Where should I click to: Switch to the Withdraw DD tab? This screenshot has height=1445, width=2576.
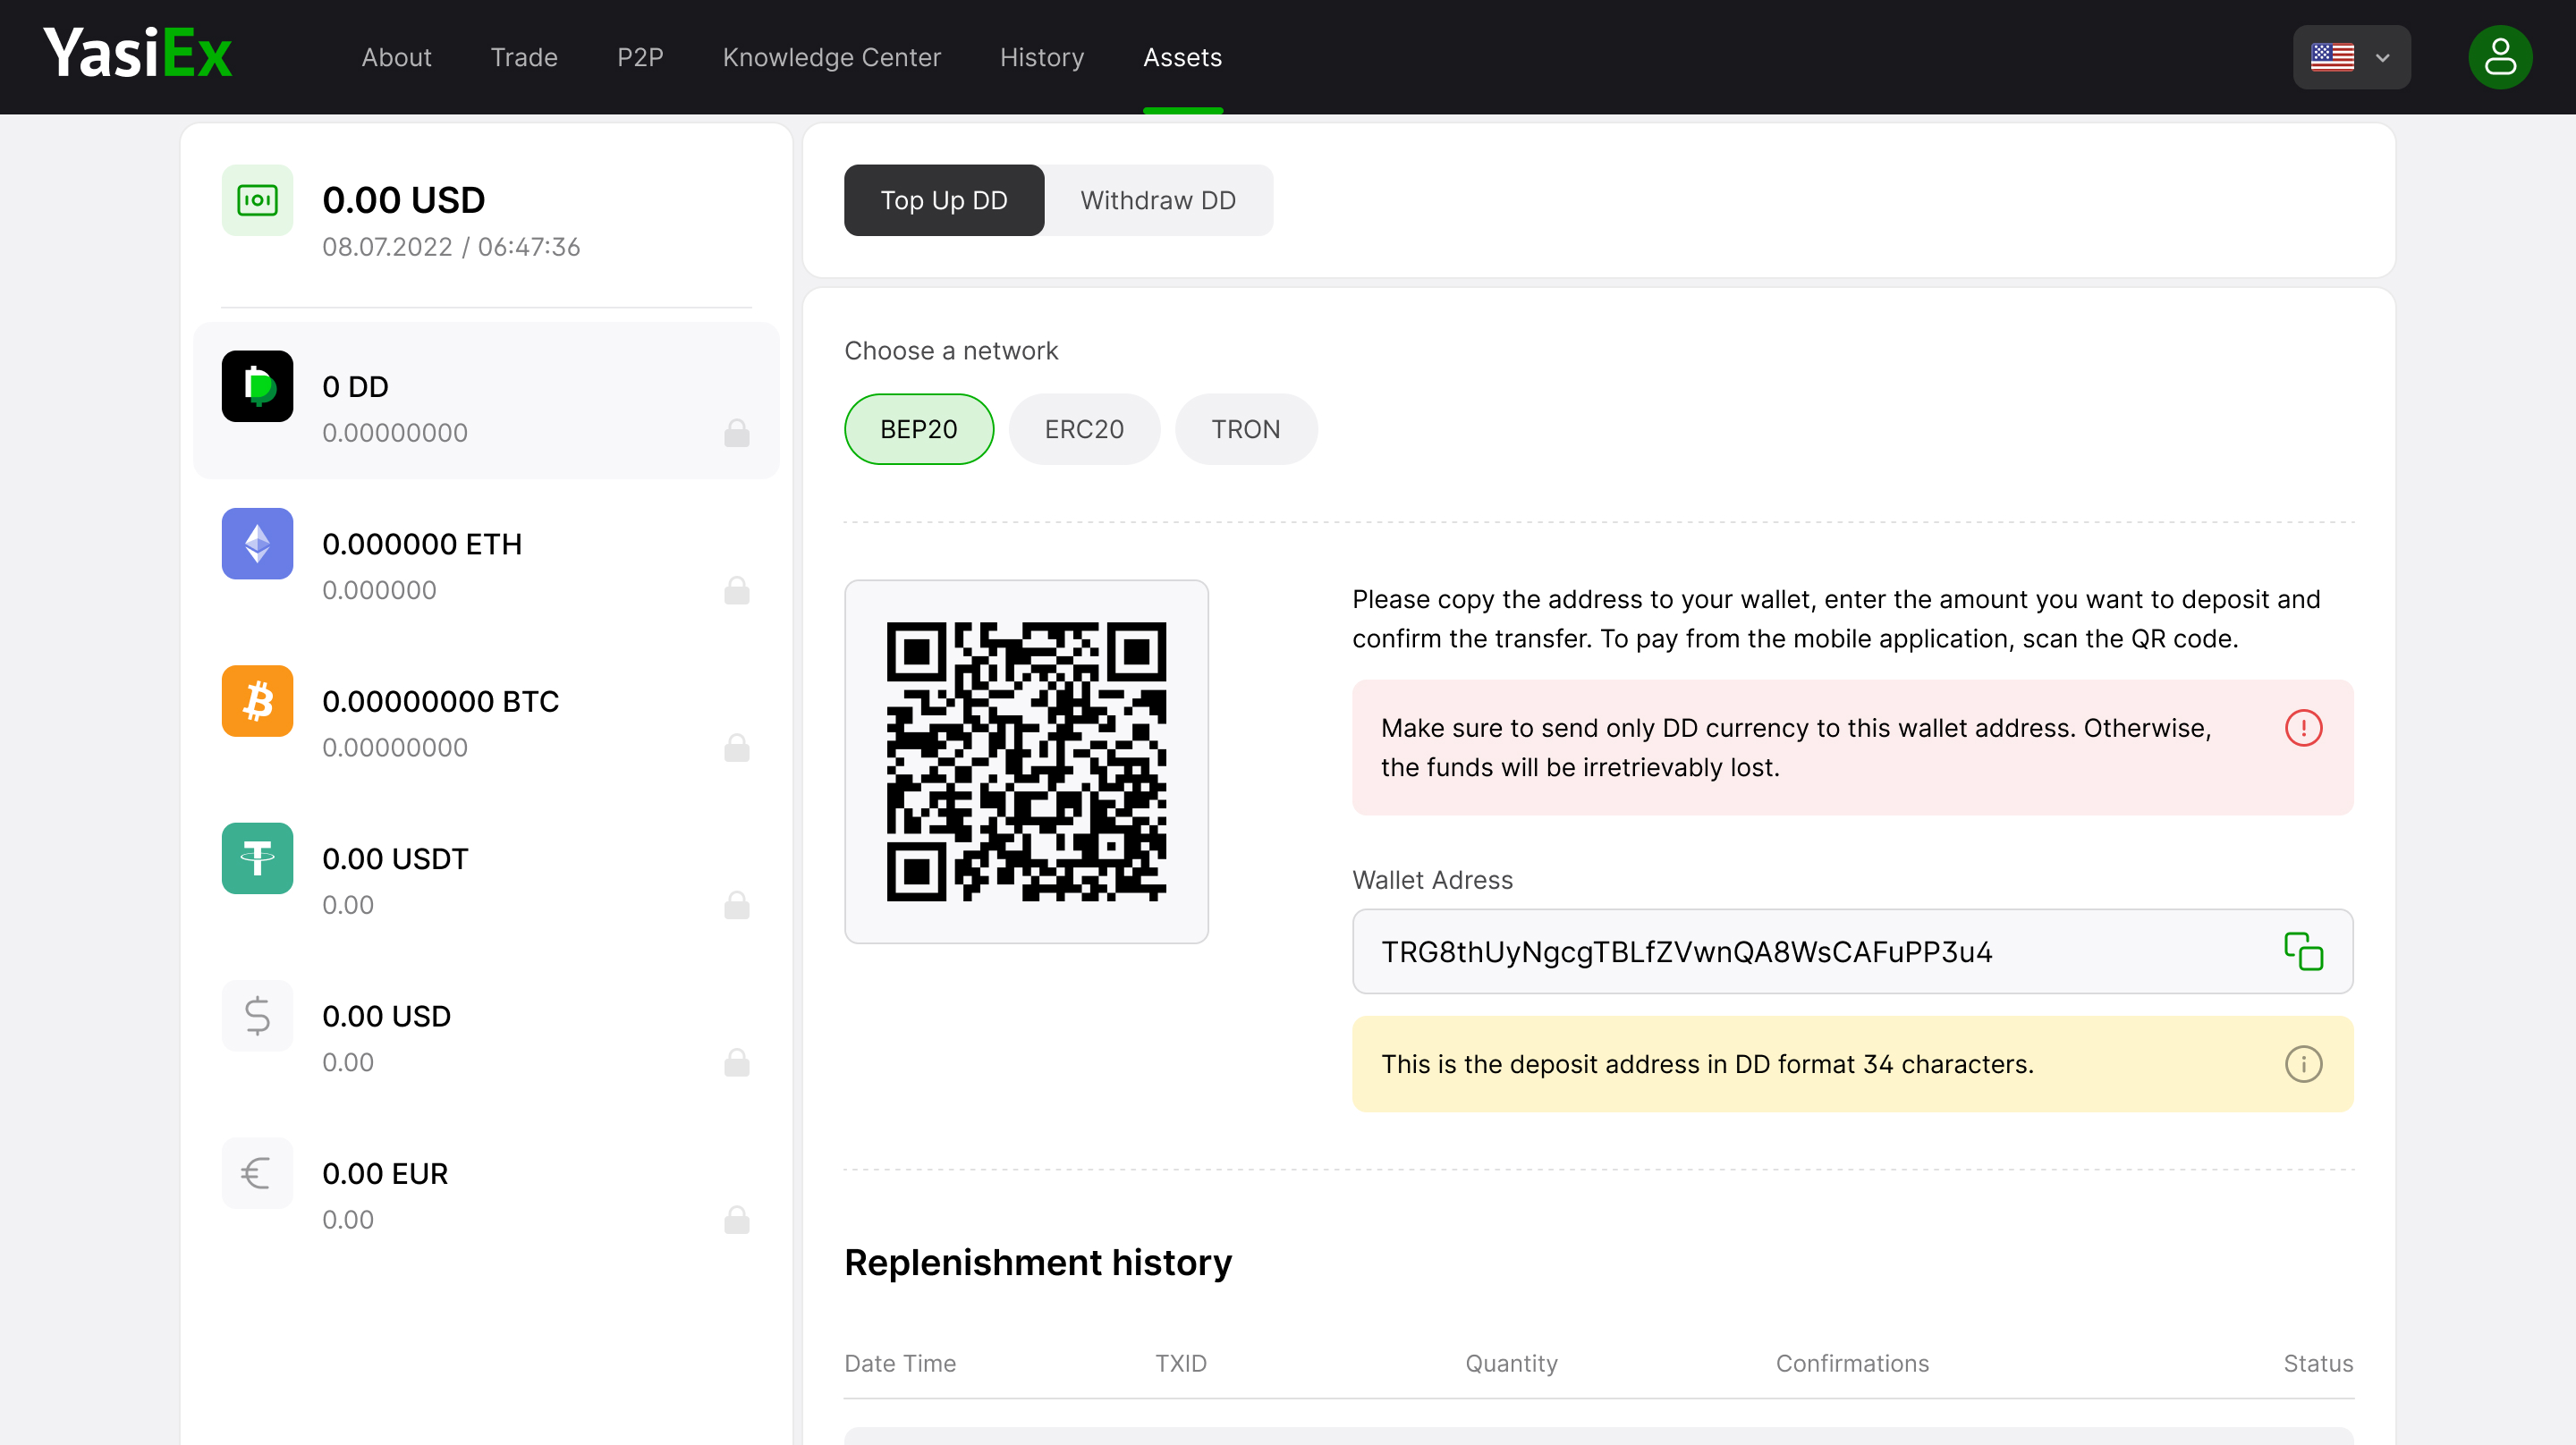coord(1157,200)
